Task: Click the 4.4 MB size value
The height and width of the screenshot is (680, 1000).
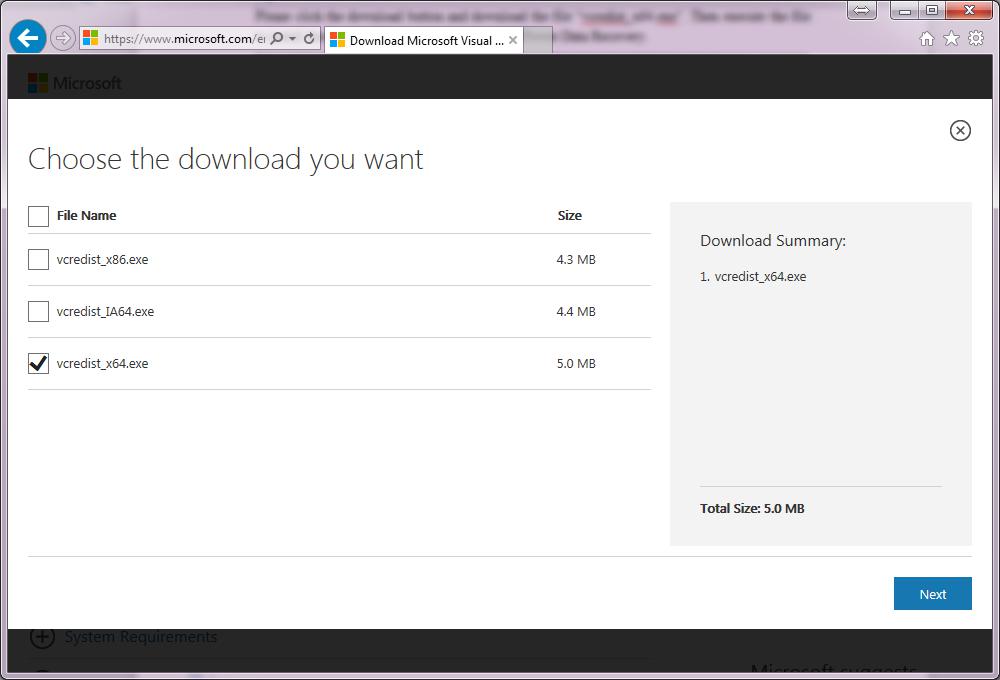Action: click(x=576, y=311)
